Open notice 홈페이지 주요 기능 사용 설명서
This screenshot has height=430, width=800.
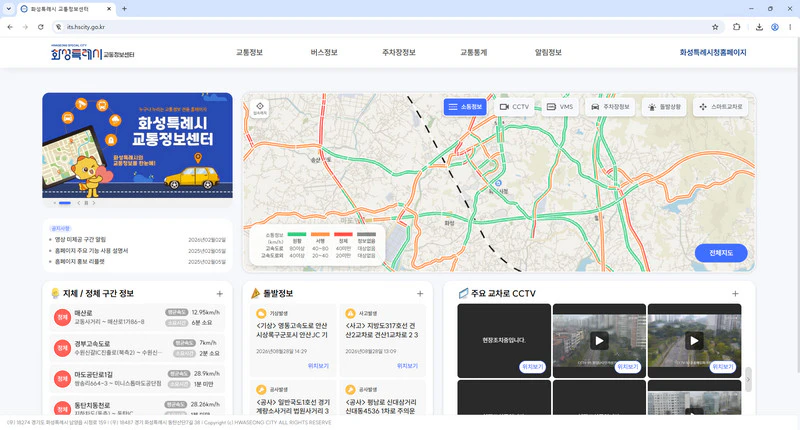91,250
